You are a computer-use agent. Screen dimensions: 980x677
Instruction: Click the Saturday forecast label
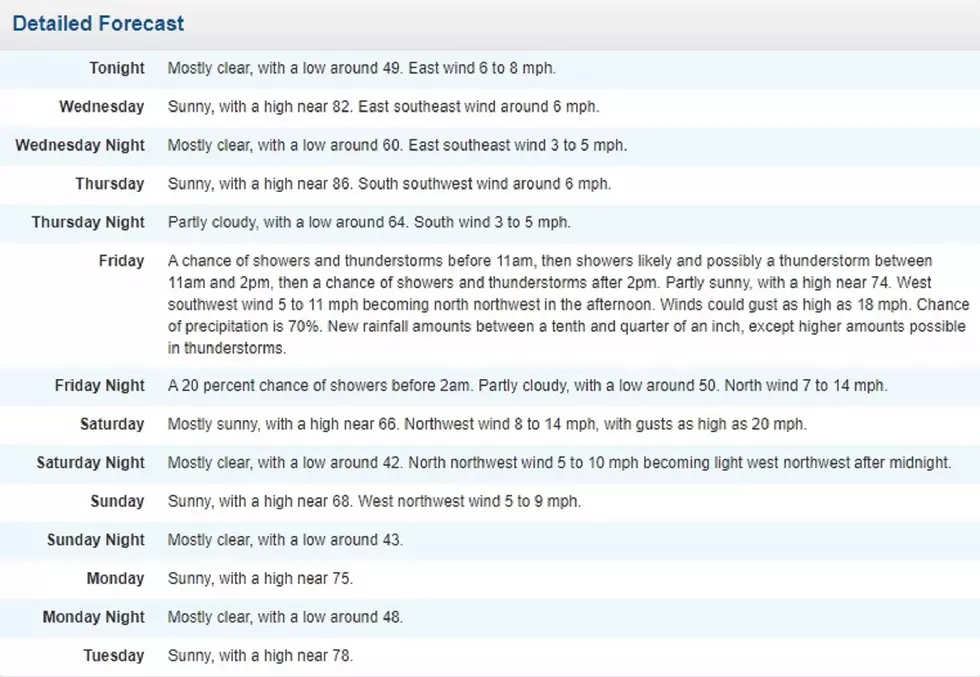click(112, 424)
